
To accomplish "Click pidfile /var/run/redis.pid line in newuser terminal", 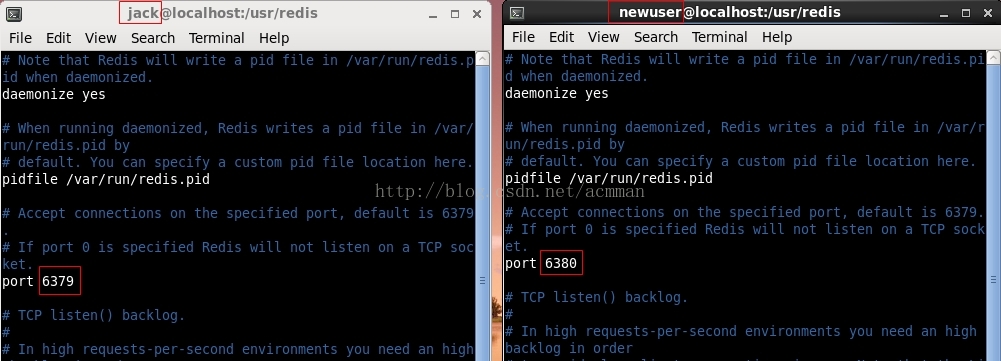I will [x=609, y=178].
